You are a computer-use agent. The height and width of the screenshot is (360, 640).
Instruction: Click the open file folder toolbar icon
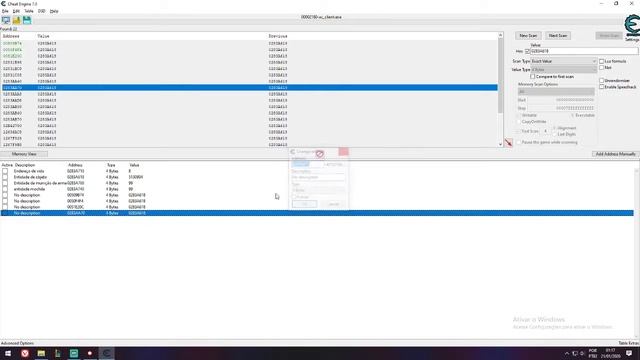(16, 20)
